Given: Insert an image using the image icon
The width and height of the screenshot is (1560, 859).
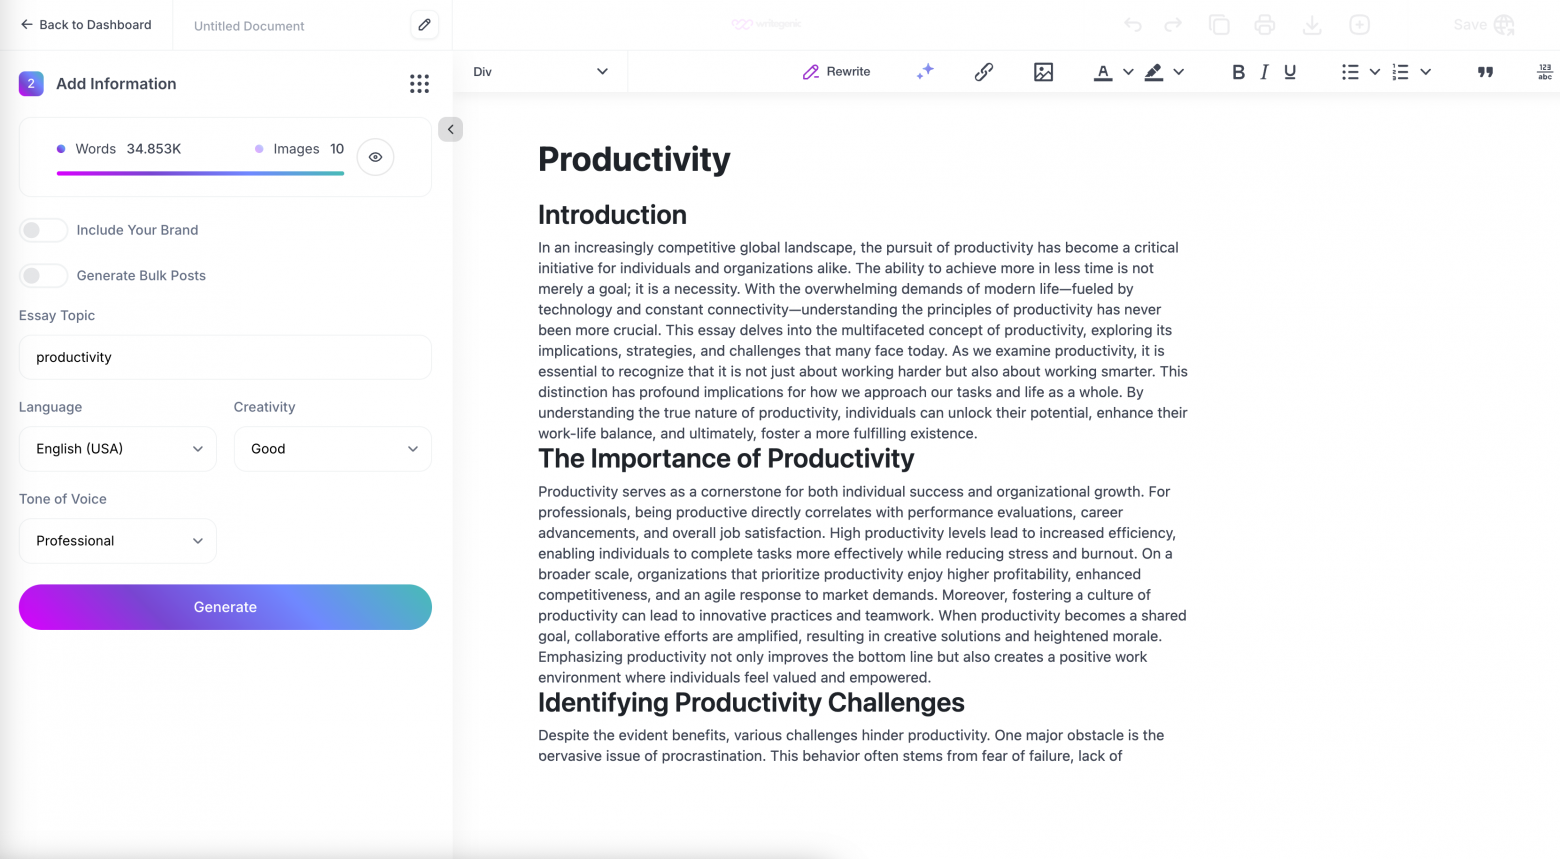Looking at the screenshot, I should point(1043,72).
